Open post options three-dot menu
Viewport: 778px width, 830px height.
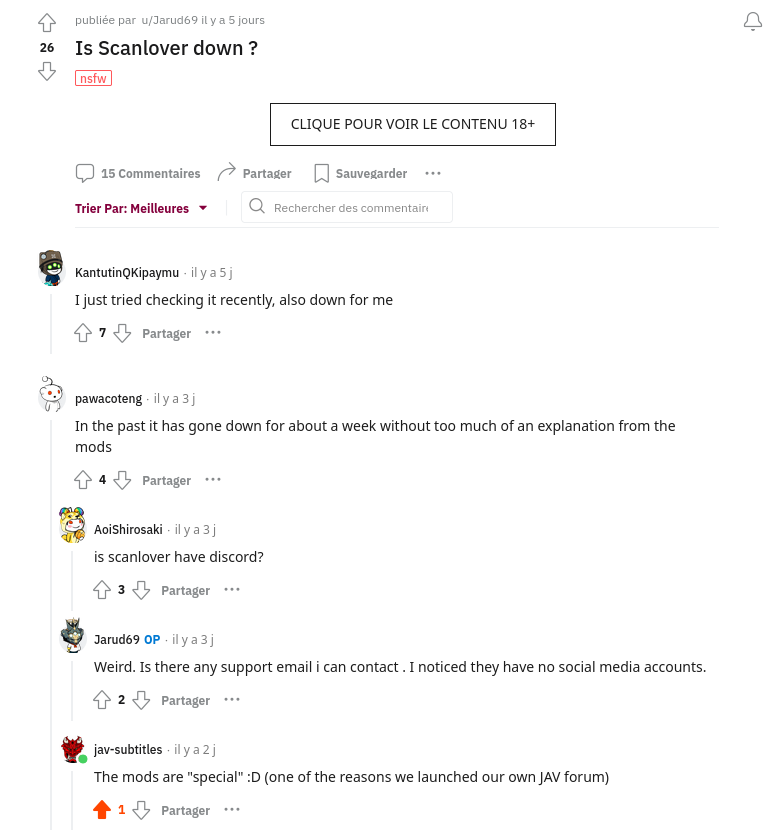(x=433, y=173)
